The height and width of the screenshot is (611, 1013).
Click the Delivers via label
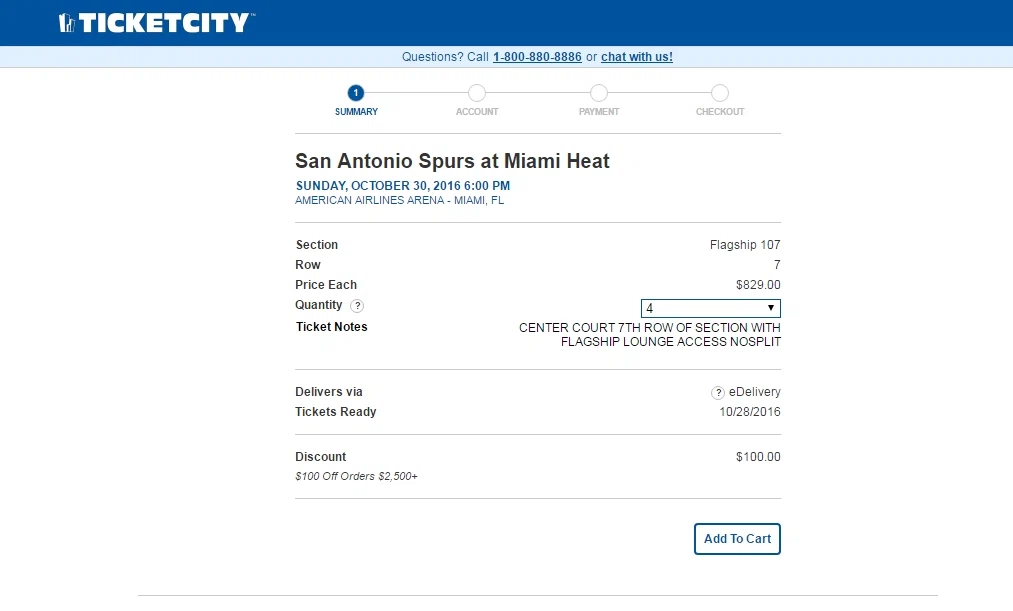click(x=329, y=392)
